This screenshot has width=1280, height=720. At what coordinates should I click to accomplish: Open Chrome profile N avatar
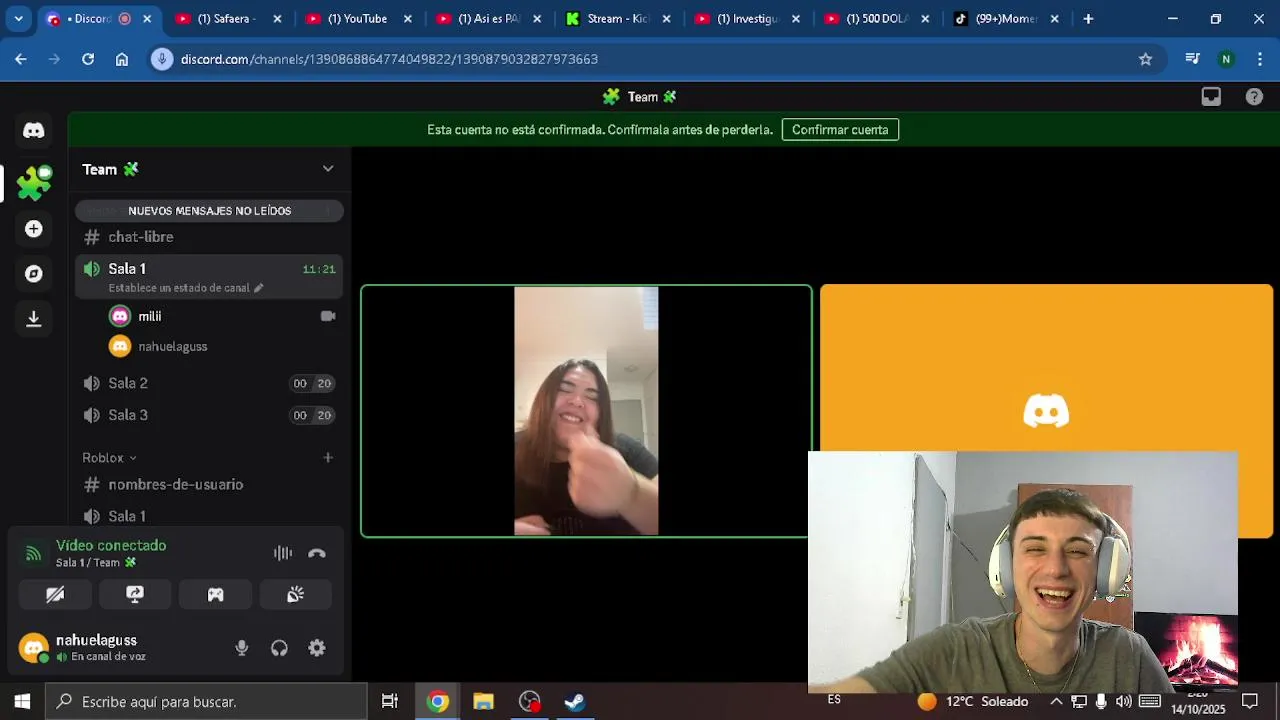1226,59
